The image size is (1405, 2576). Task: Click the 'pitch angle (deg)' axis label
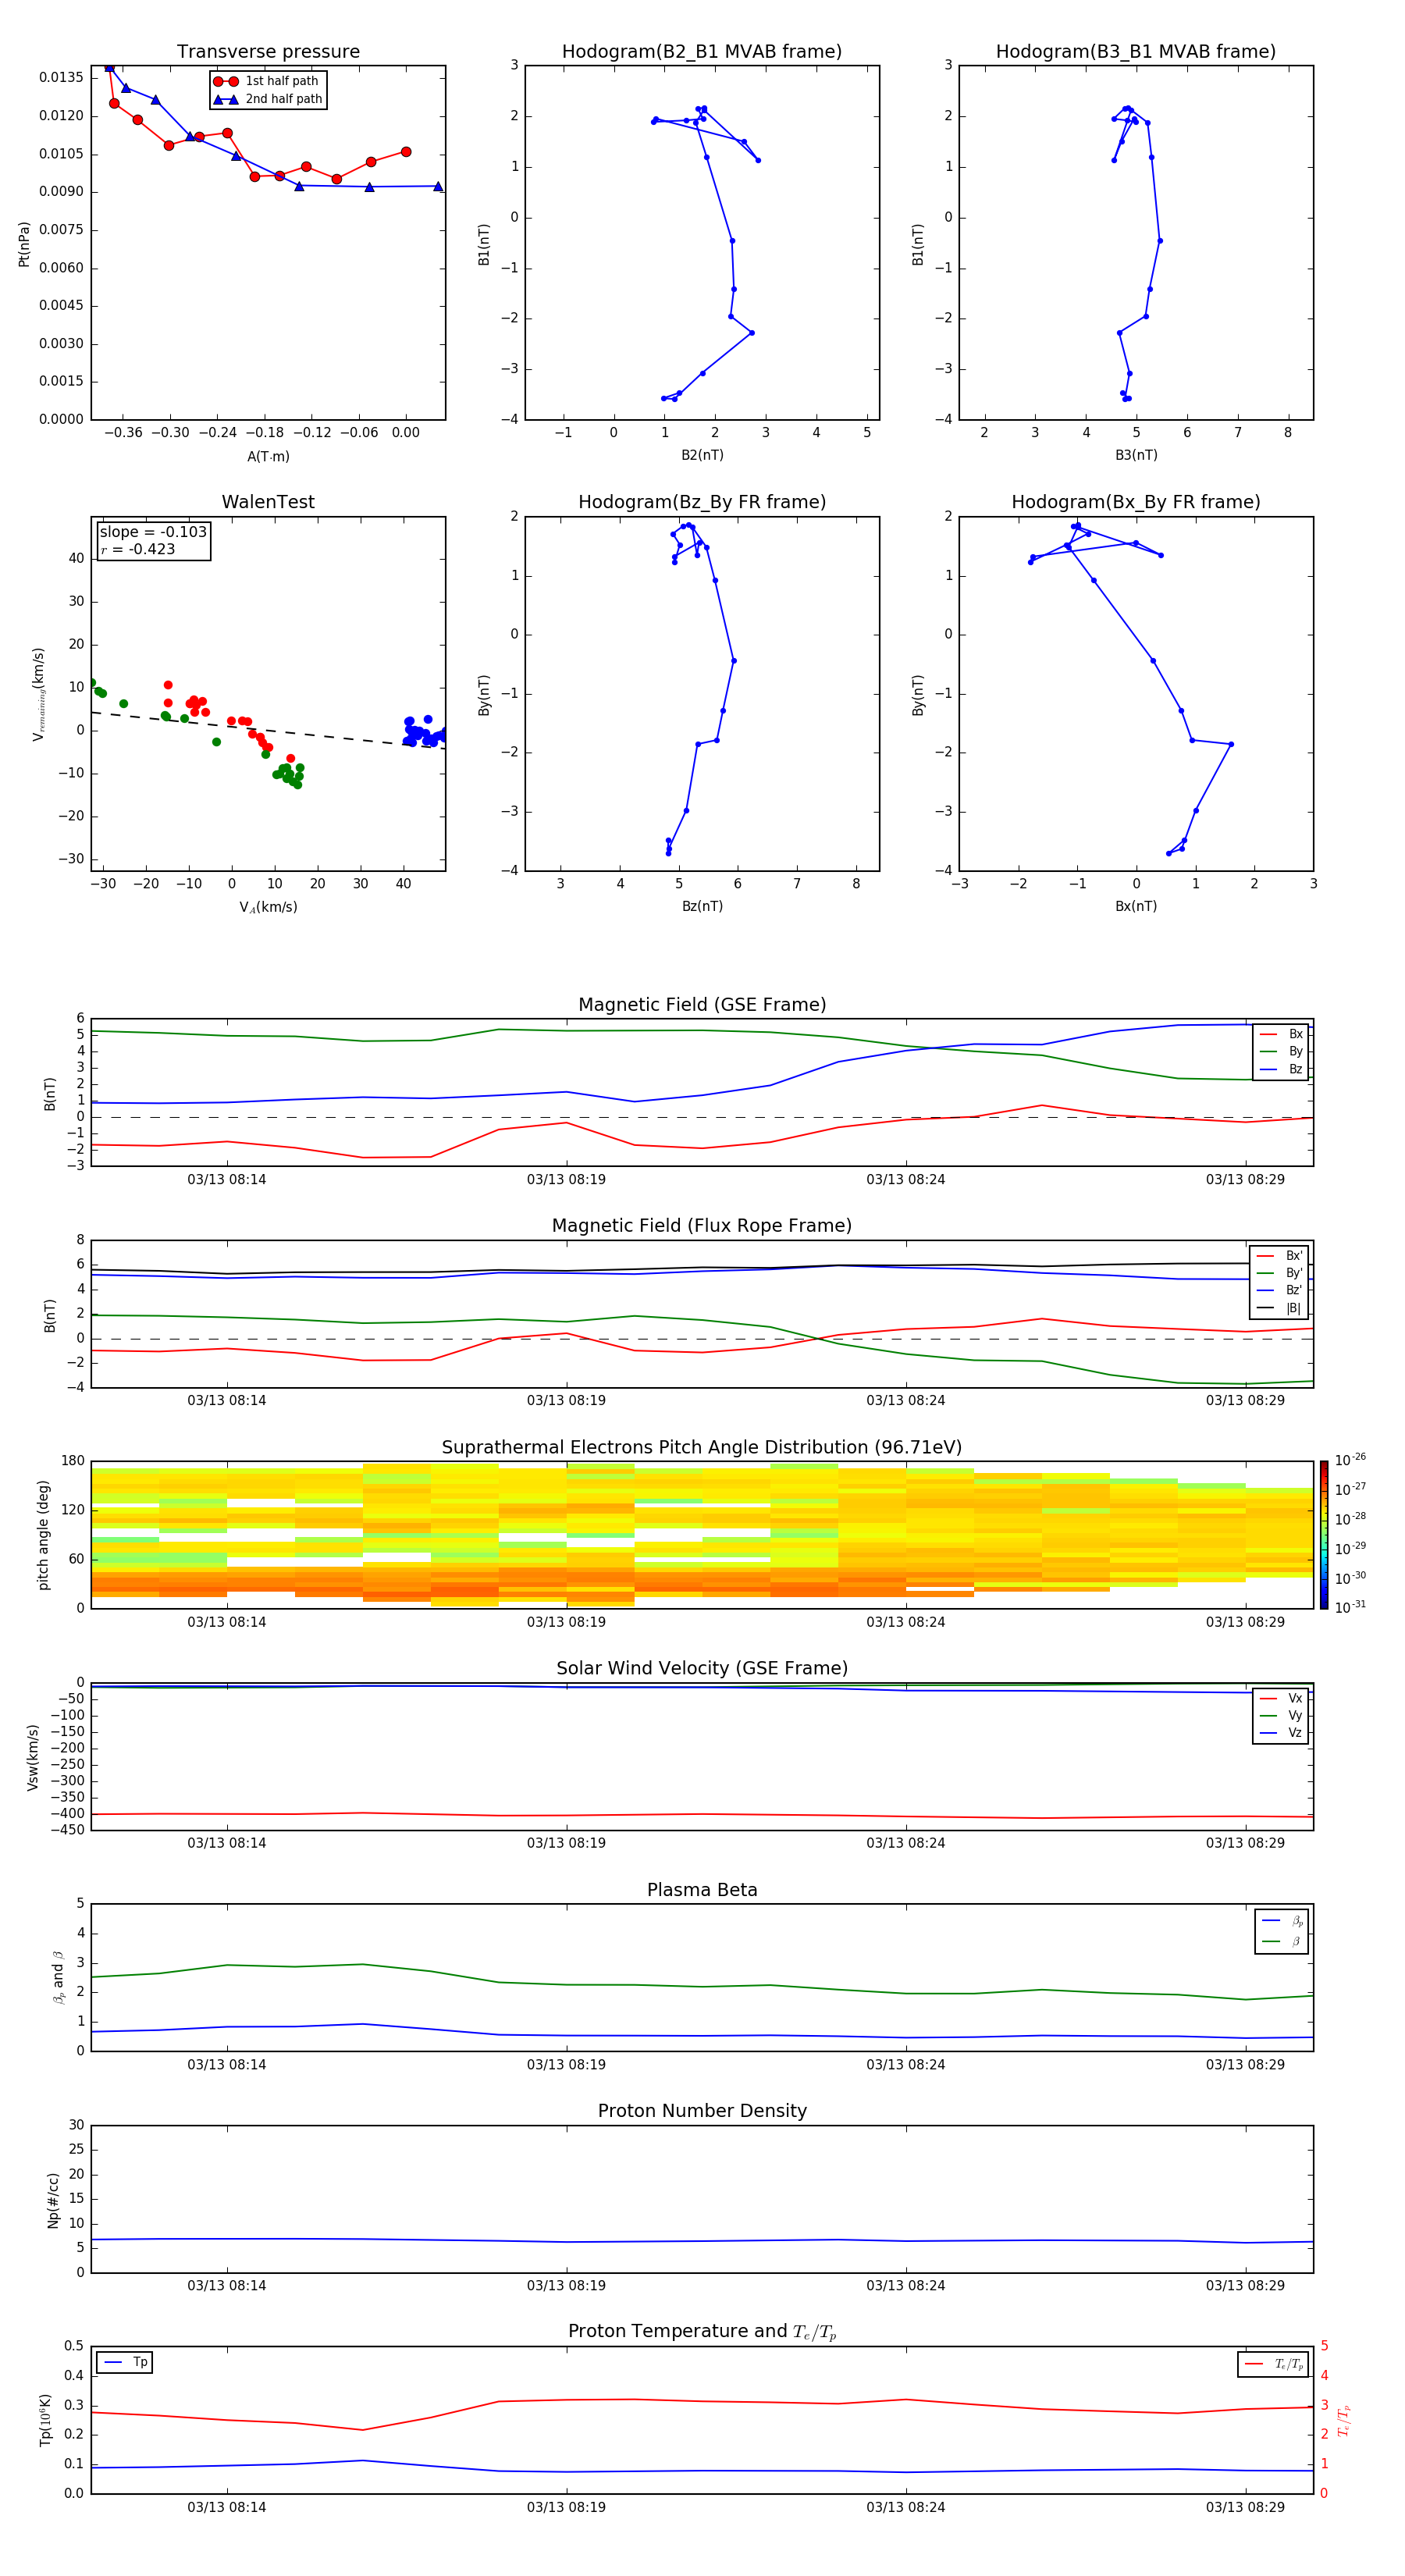(x=43, y=1534)
